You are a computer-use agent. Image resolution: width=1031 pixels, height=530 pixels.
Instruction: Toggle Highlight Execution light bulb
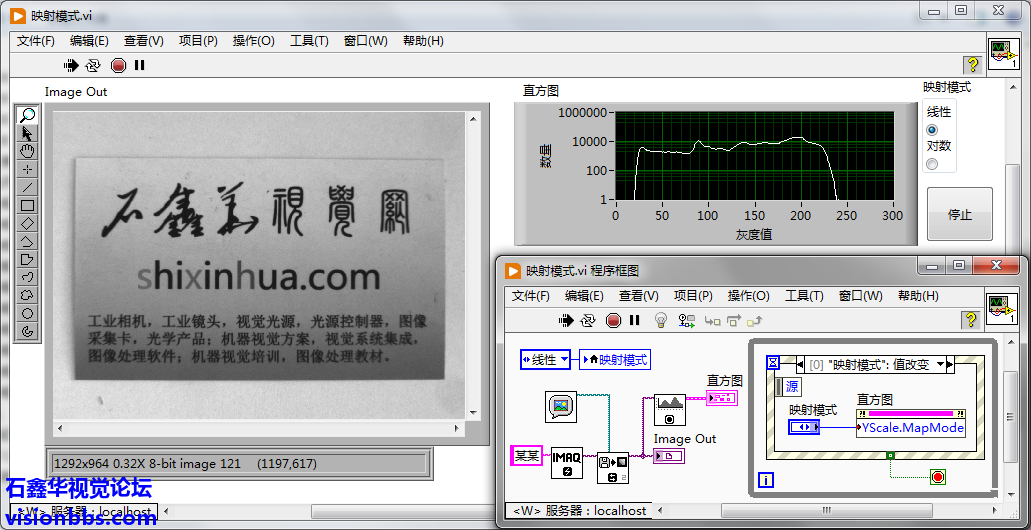tap(661, 320)
